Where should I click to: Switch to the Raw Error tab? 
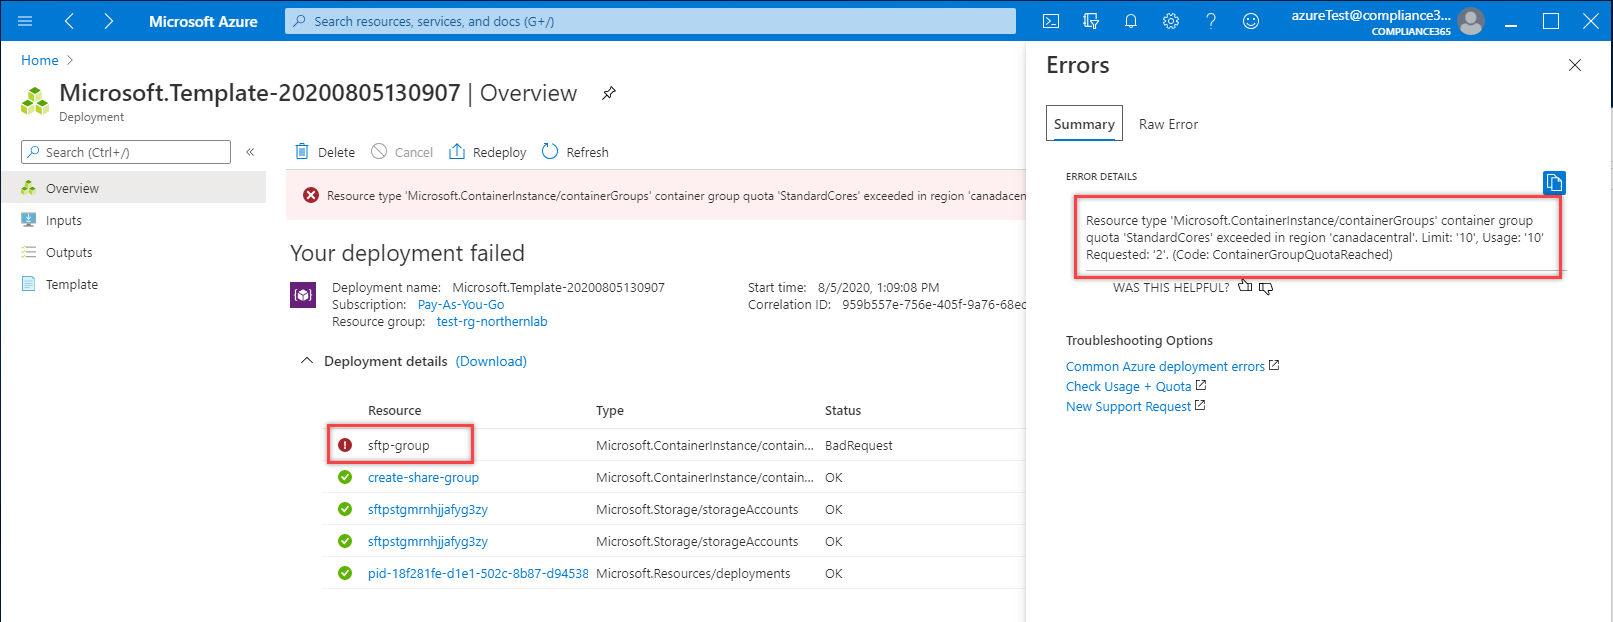[x=1168, y=124]
